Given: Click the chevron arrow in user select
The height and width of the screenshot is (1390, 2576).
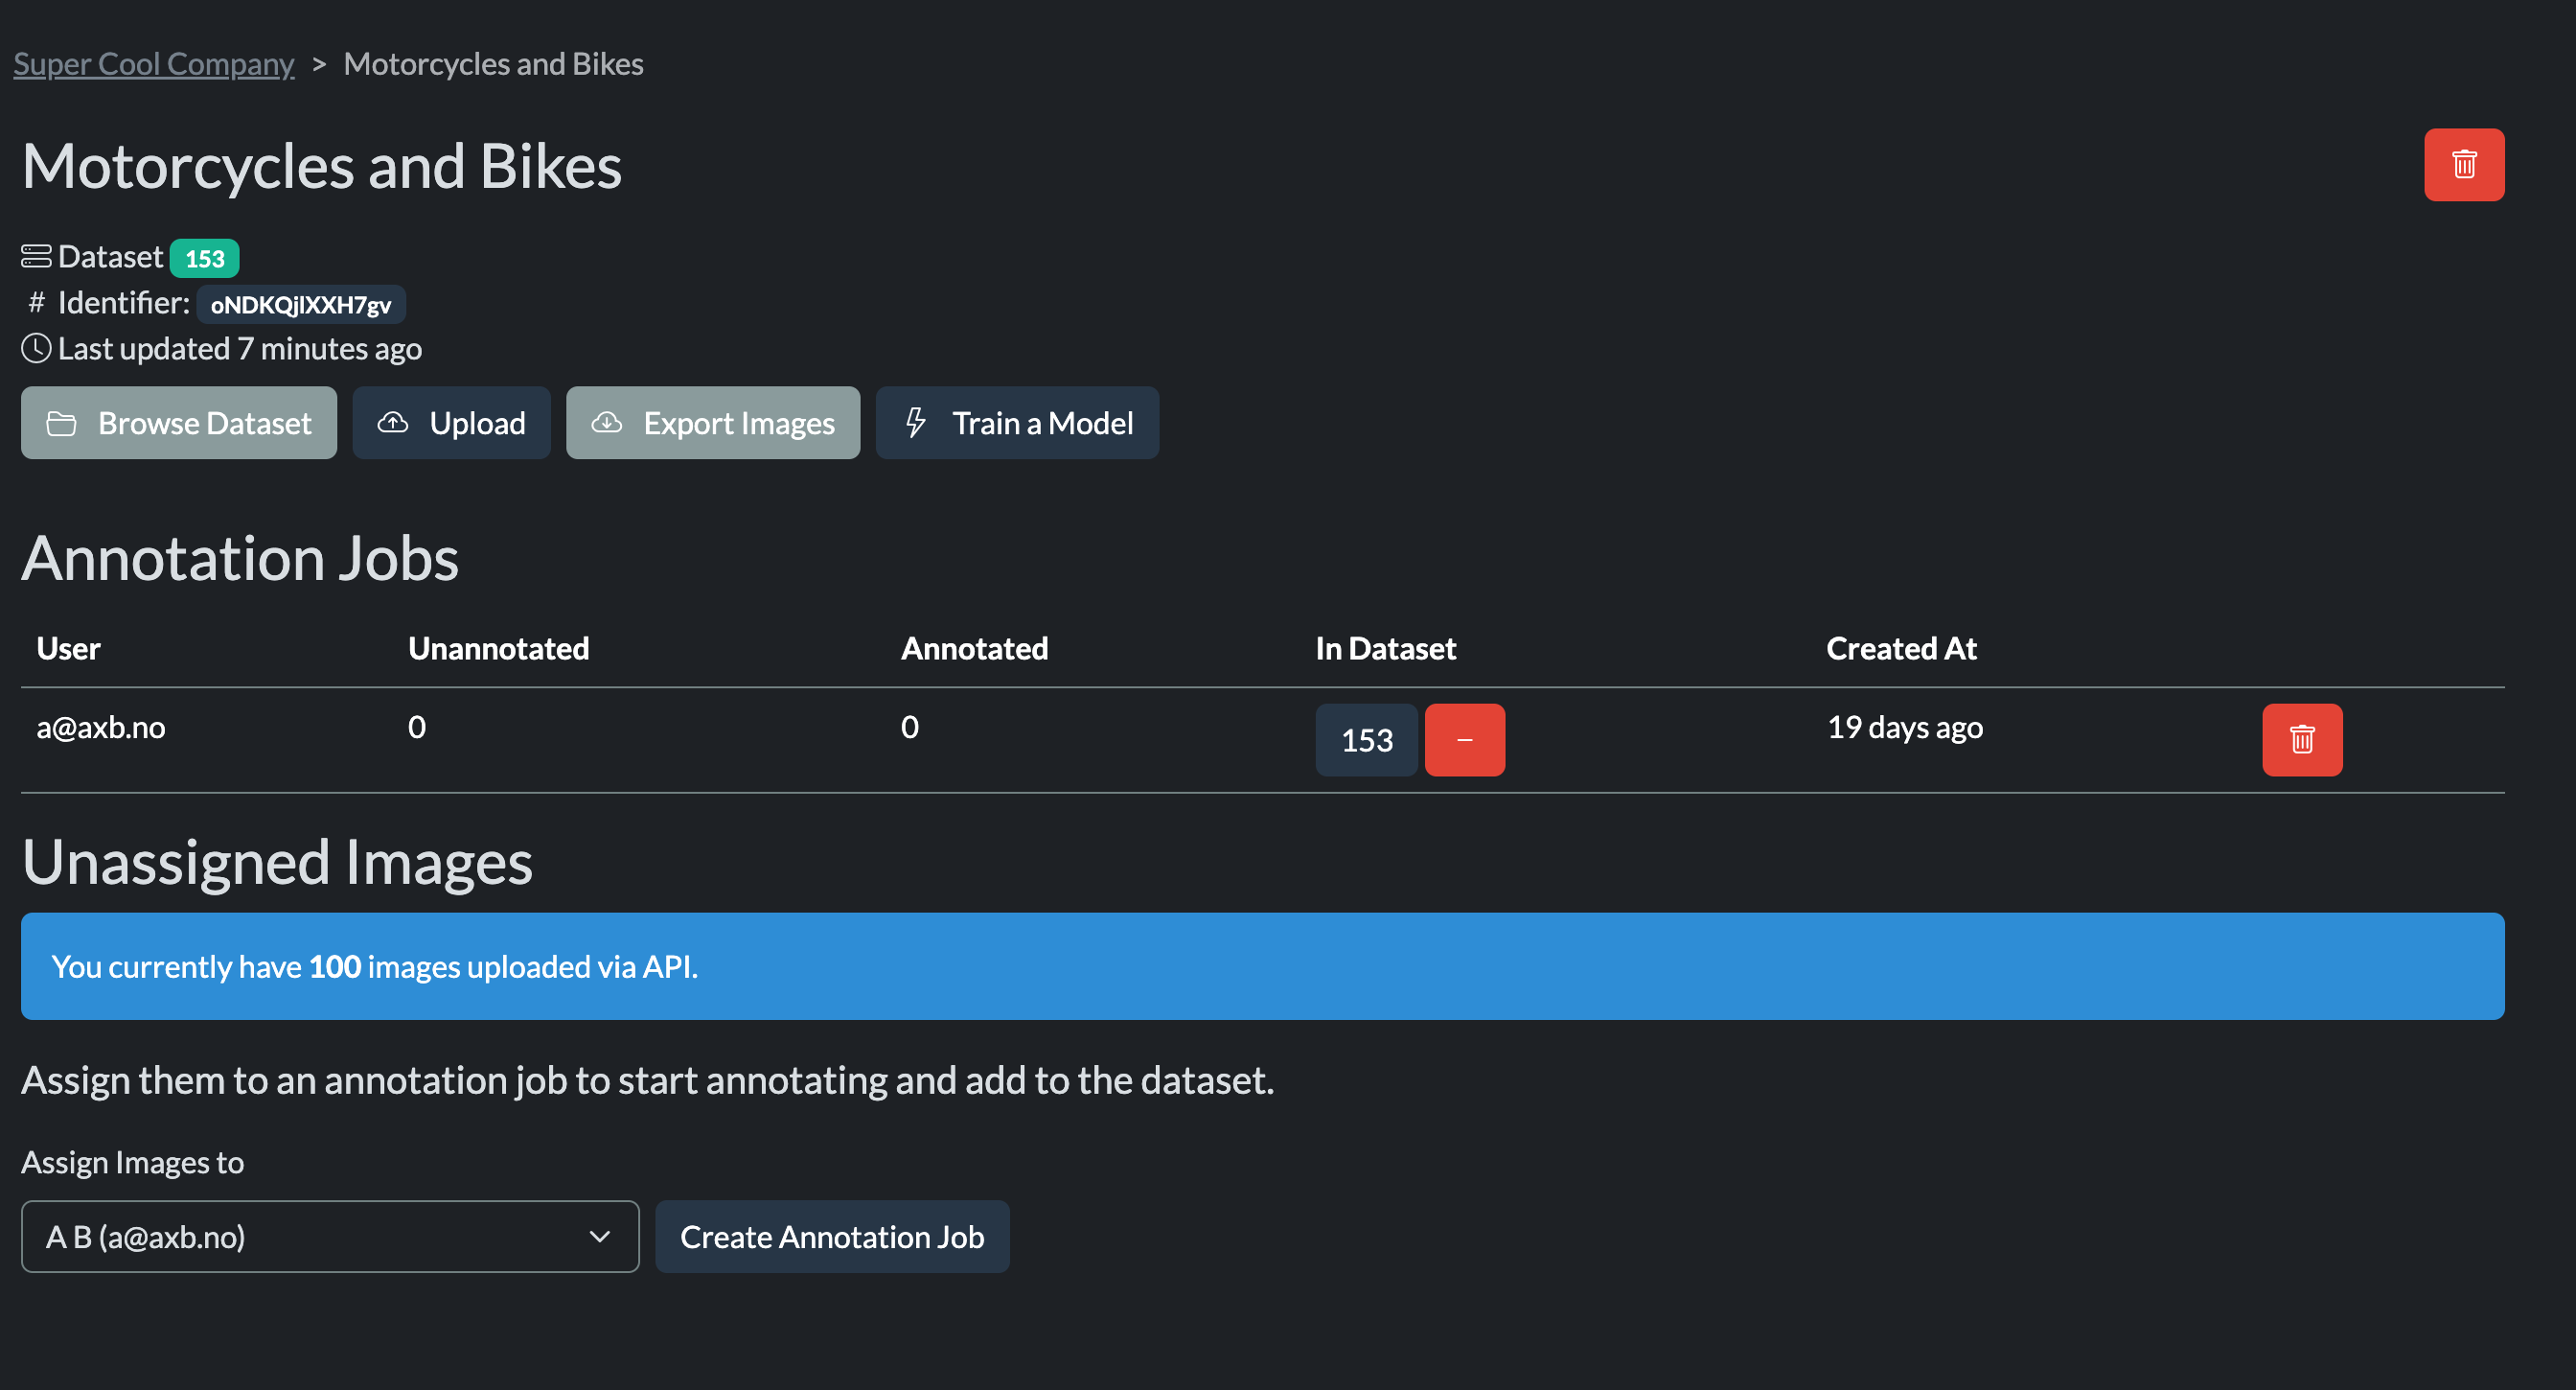Looking at the screenshot, I should 599,1237.
